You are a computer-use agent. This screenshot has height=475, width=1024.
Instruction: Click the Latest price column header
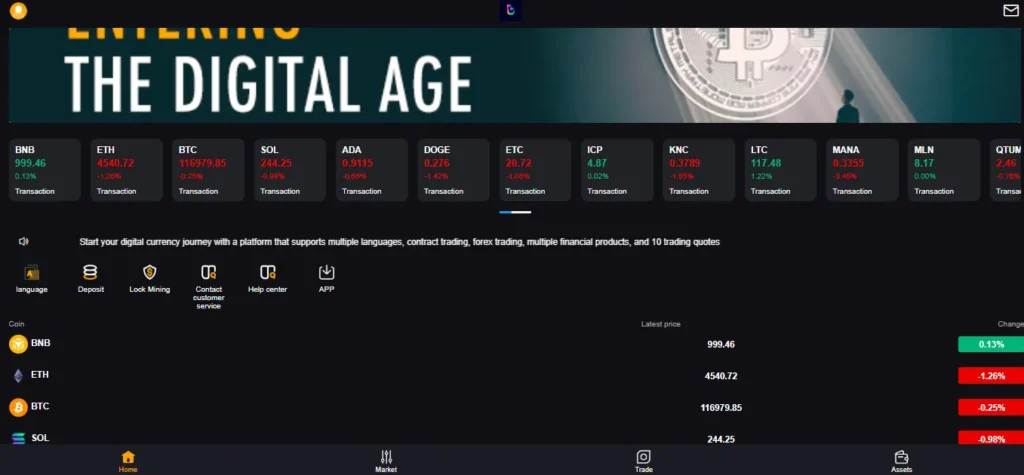click(x=661, y=324)
